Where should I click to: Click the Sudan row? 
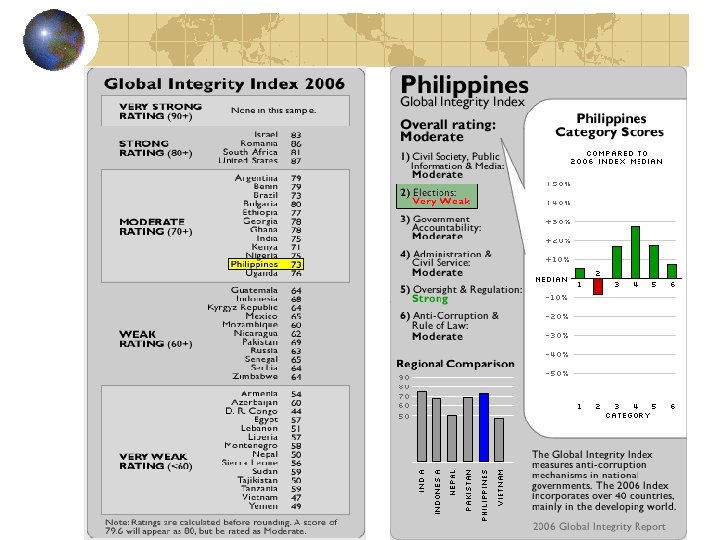point(277,472)
